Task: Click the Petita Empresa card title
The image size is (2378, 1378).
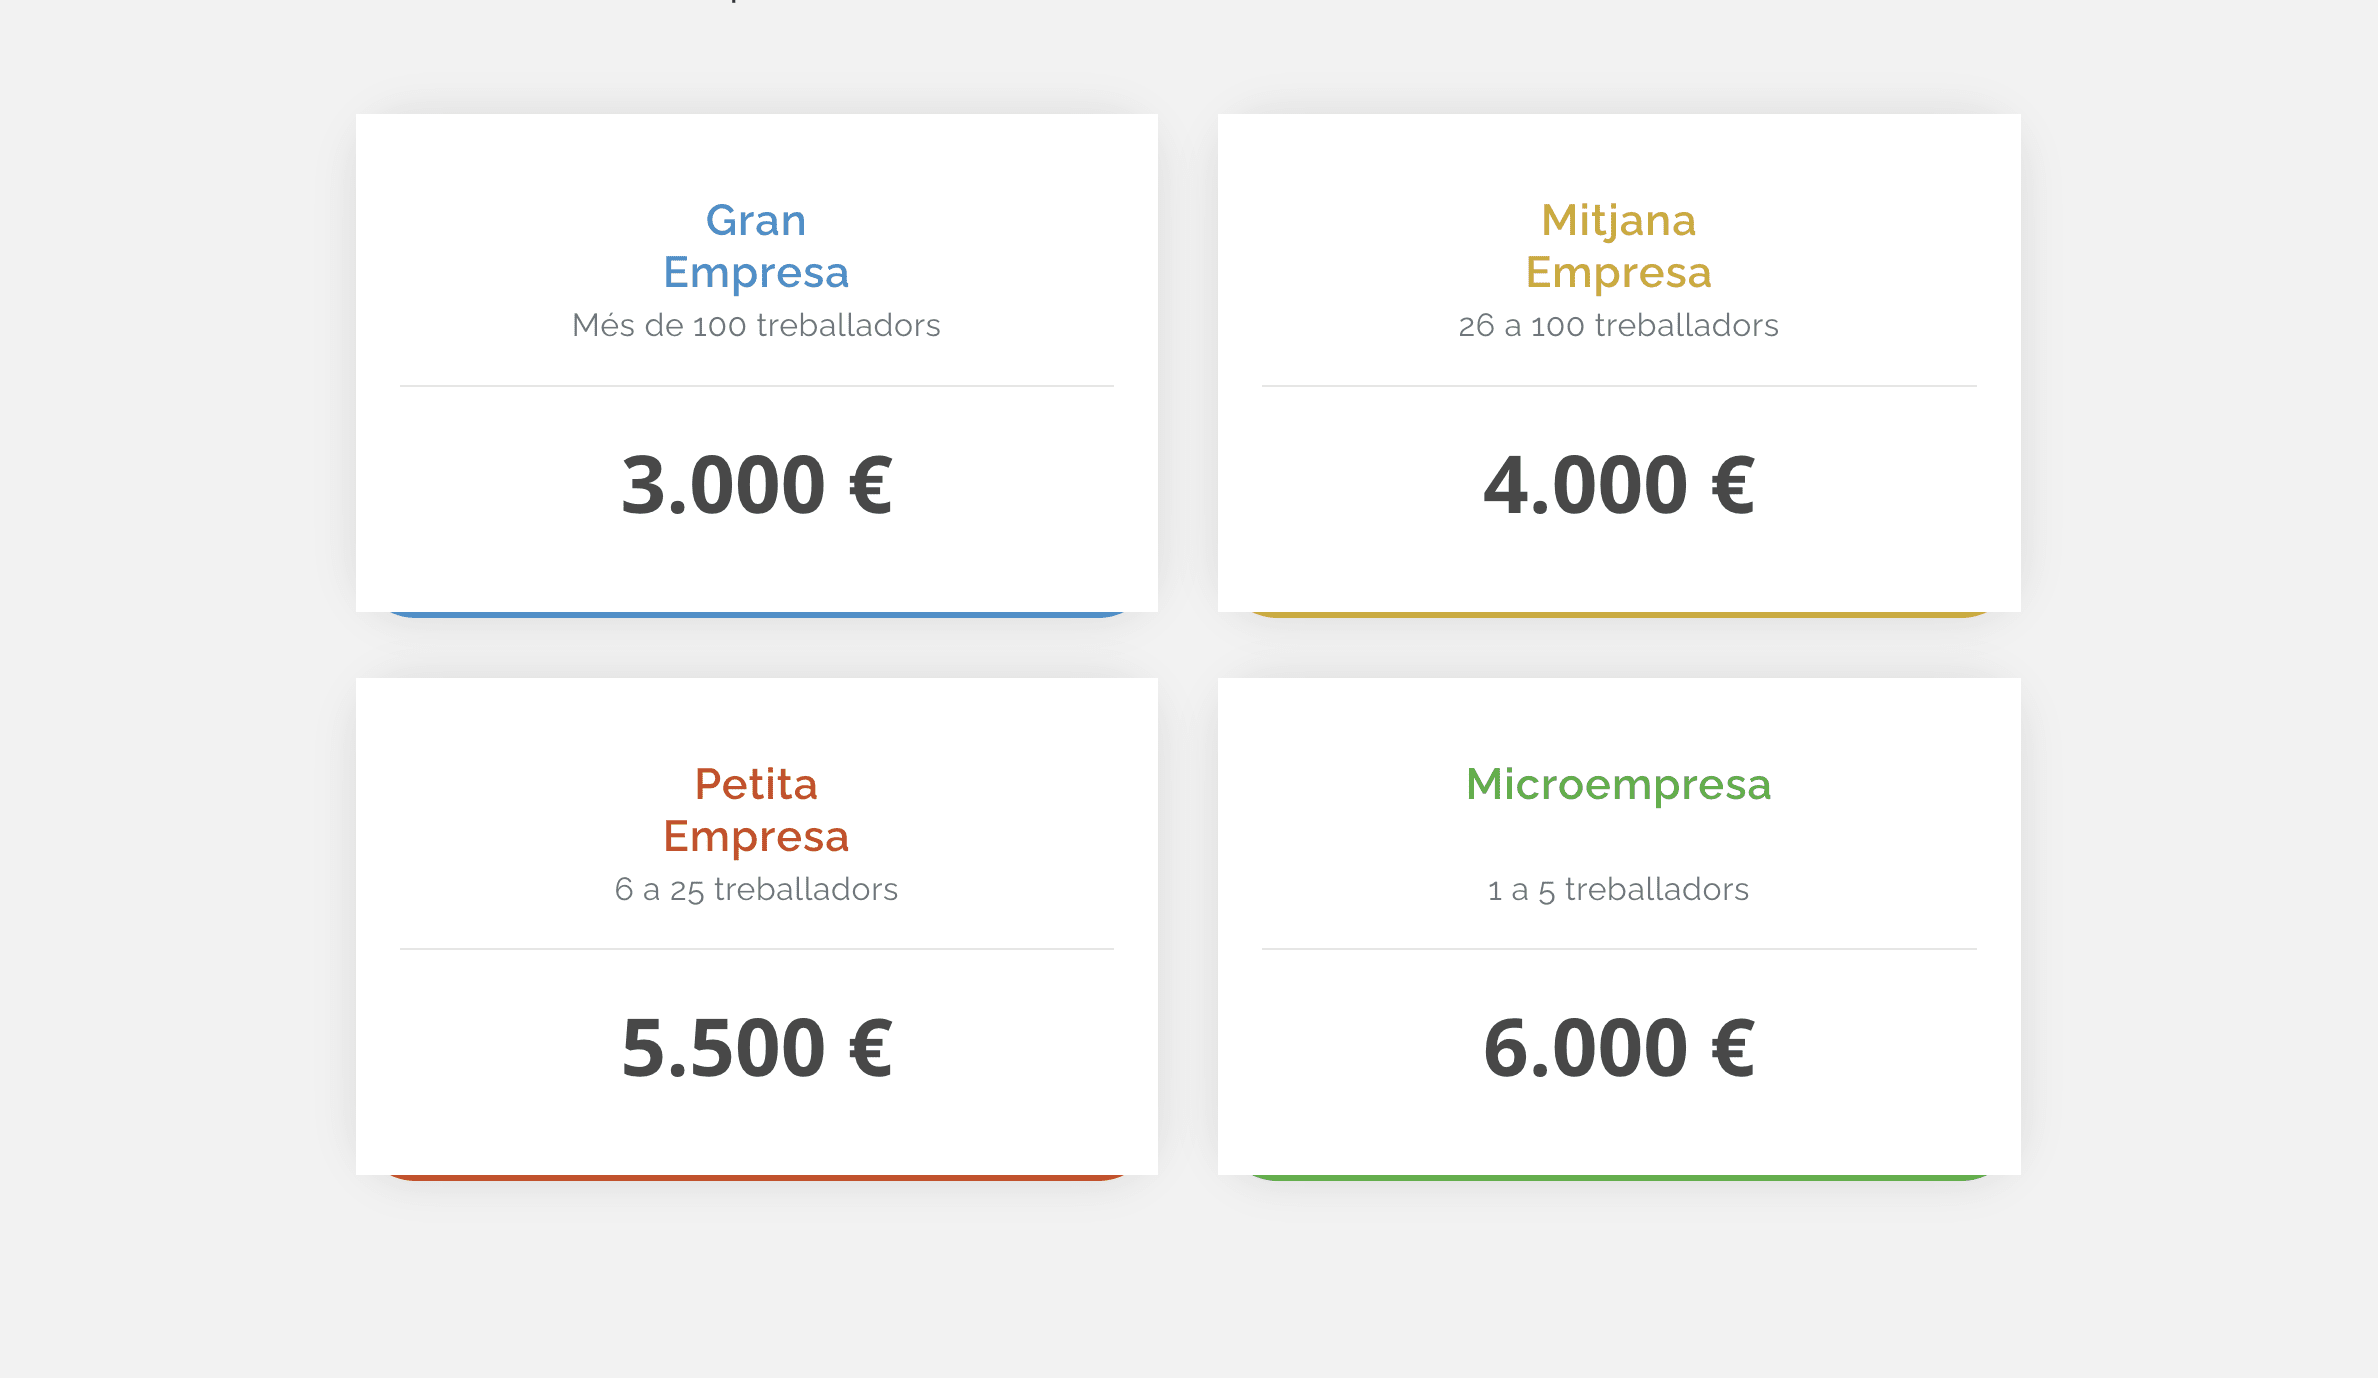Action: [x=756, y=810]
